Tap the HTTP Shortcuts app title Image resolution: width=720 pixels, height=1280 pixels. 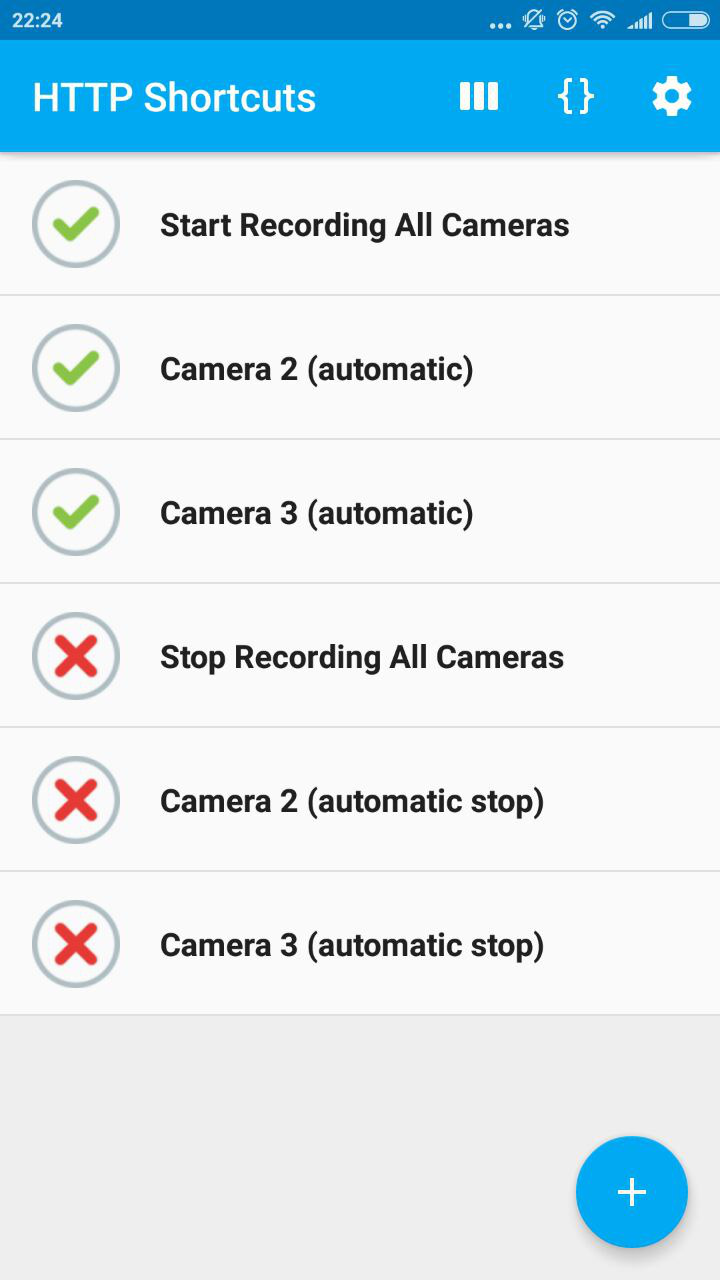174,98
